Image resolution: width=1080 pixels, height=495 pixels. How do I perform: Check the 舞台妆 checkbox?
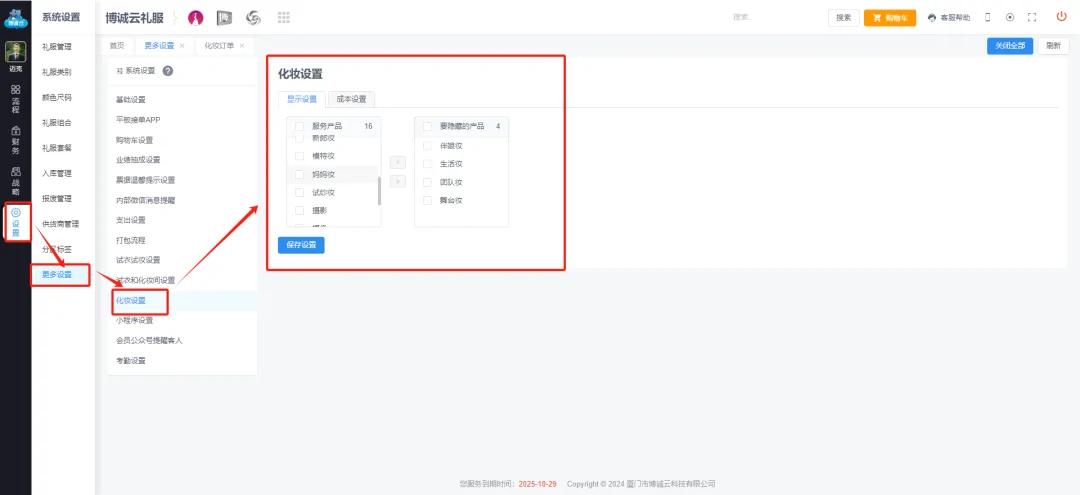pyautogui.click(x=428, y=200)
